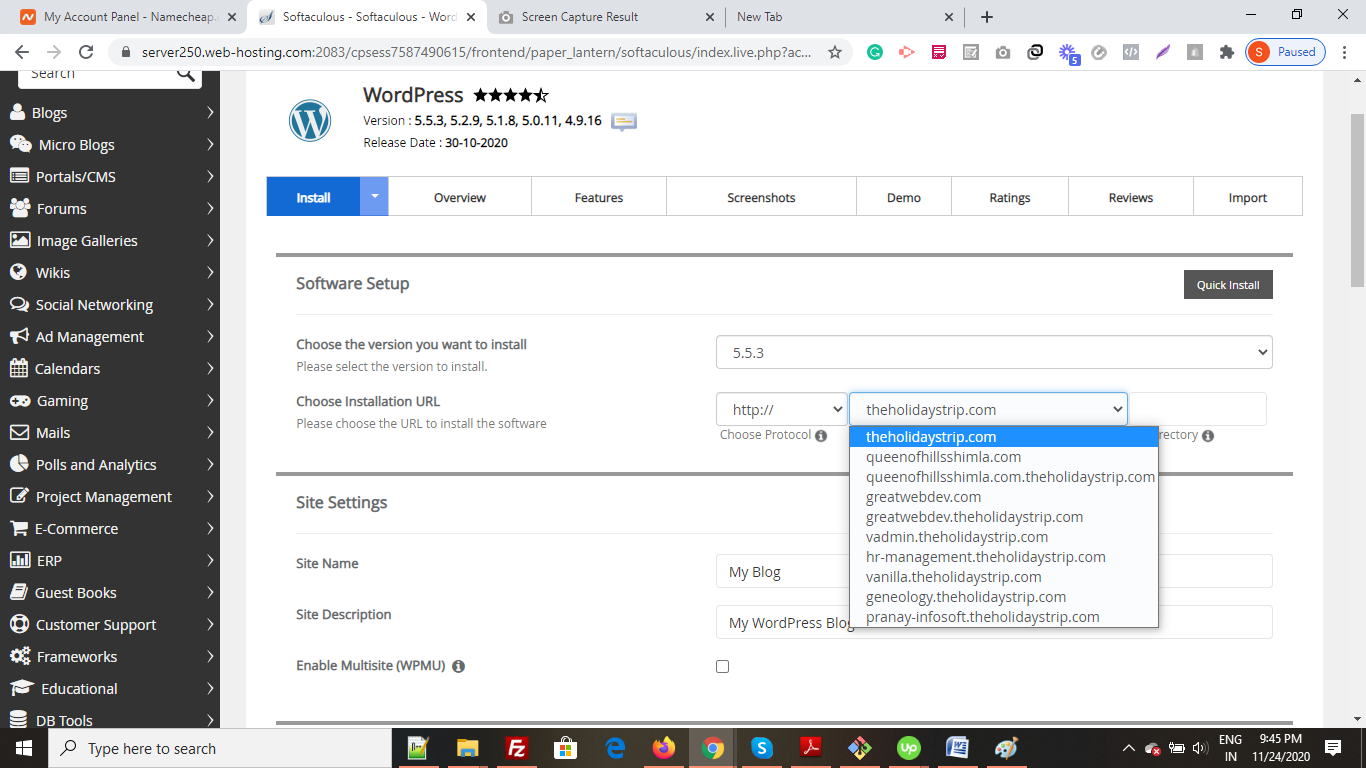Click the Gaming controller icon

[x=19, y=401]
